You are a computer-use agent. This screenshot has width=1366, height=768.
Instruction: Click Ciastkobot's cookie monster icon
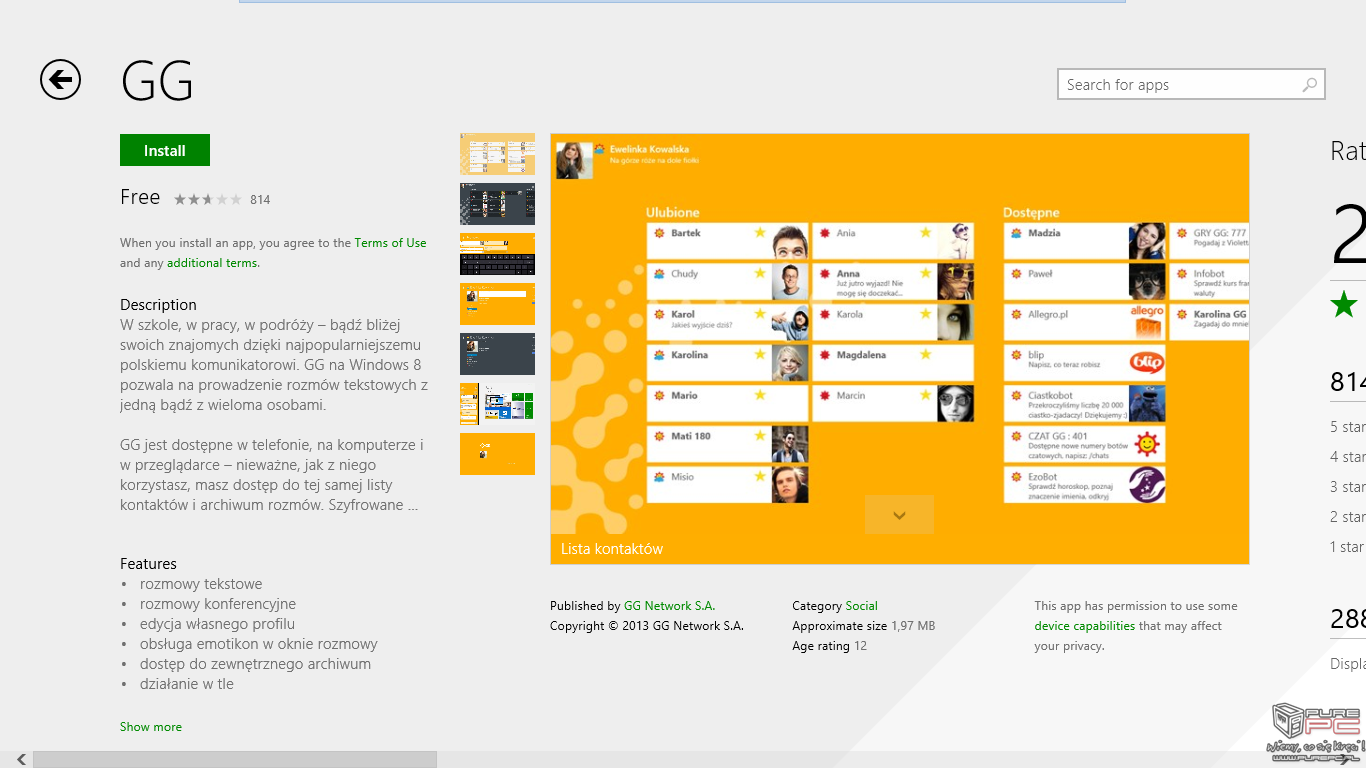coord(1147,404)
